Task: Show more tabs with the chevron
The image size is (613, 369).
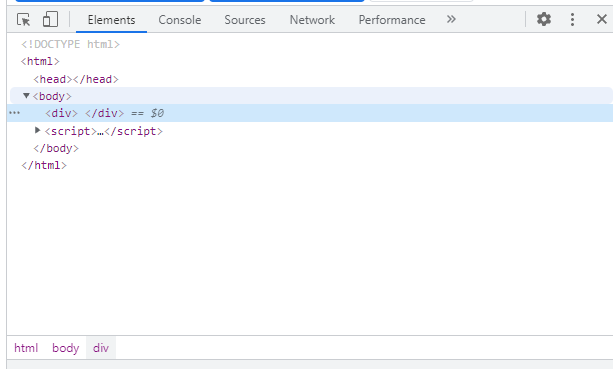Action: tap(451, 19)
